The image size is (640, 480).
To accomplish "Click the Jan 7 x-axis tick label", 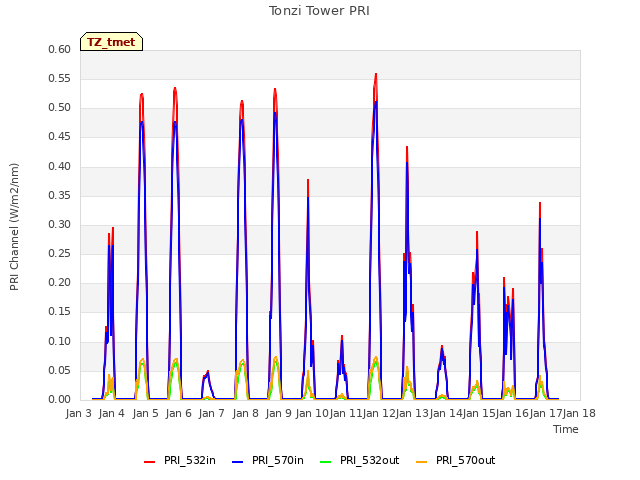I will tap(211, 413).
